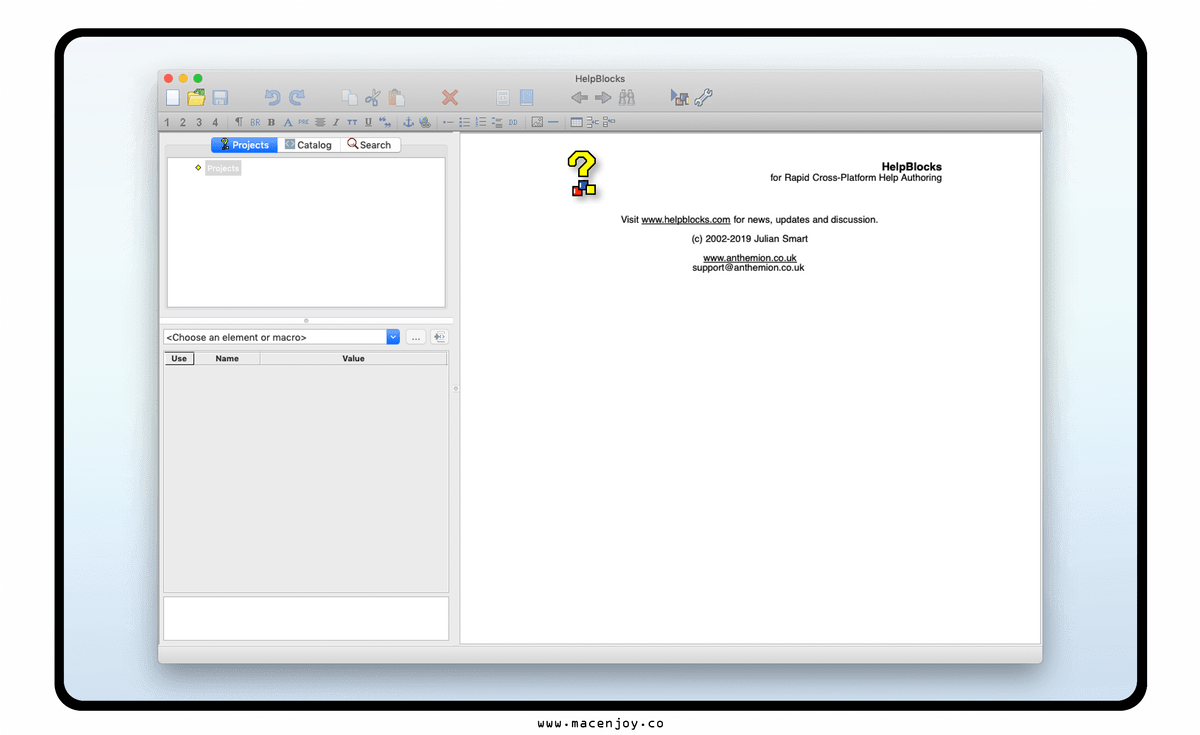Image resolution: width=1200 pixels, height=735 pixels.
Task: Open a project using the folder icon
Action: 196,98
